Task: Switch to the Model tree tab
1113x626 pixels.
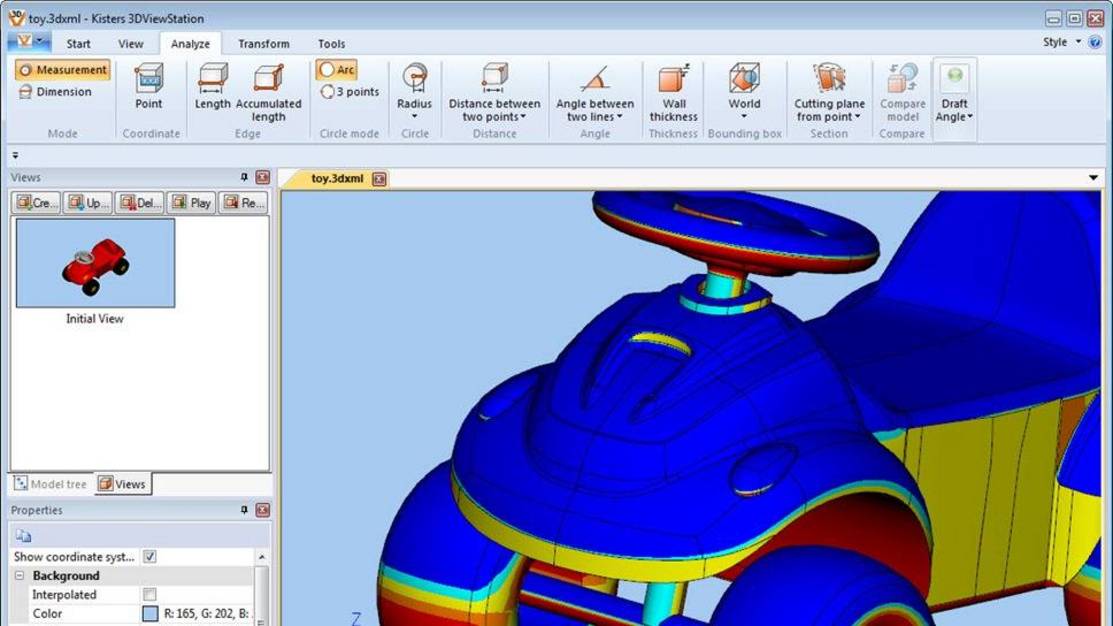Action: pos(50,484)
